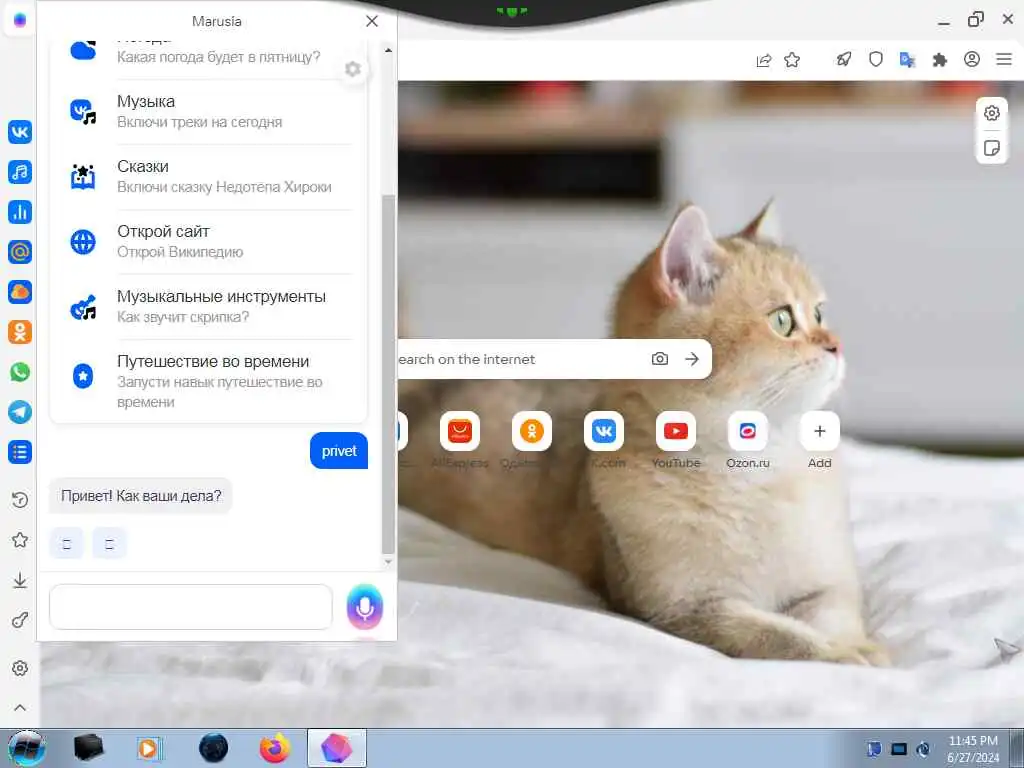Select the Открой сайт skill
Image resolution: width=1024 pixels, height=768 pixels.
click(209, 242)
